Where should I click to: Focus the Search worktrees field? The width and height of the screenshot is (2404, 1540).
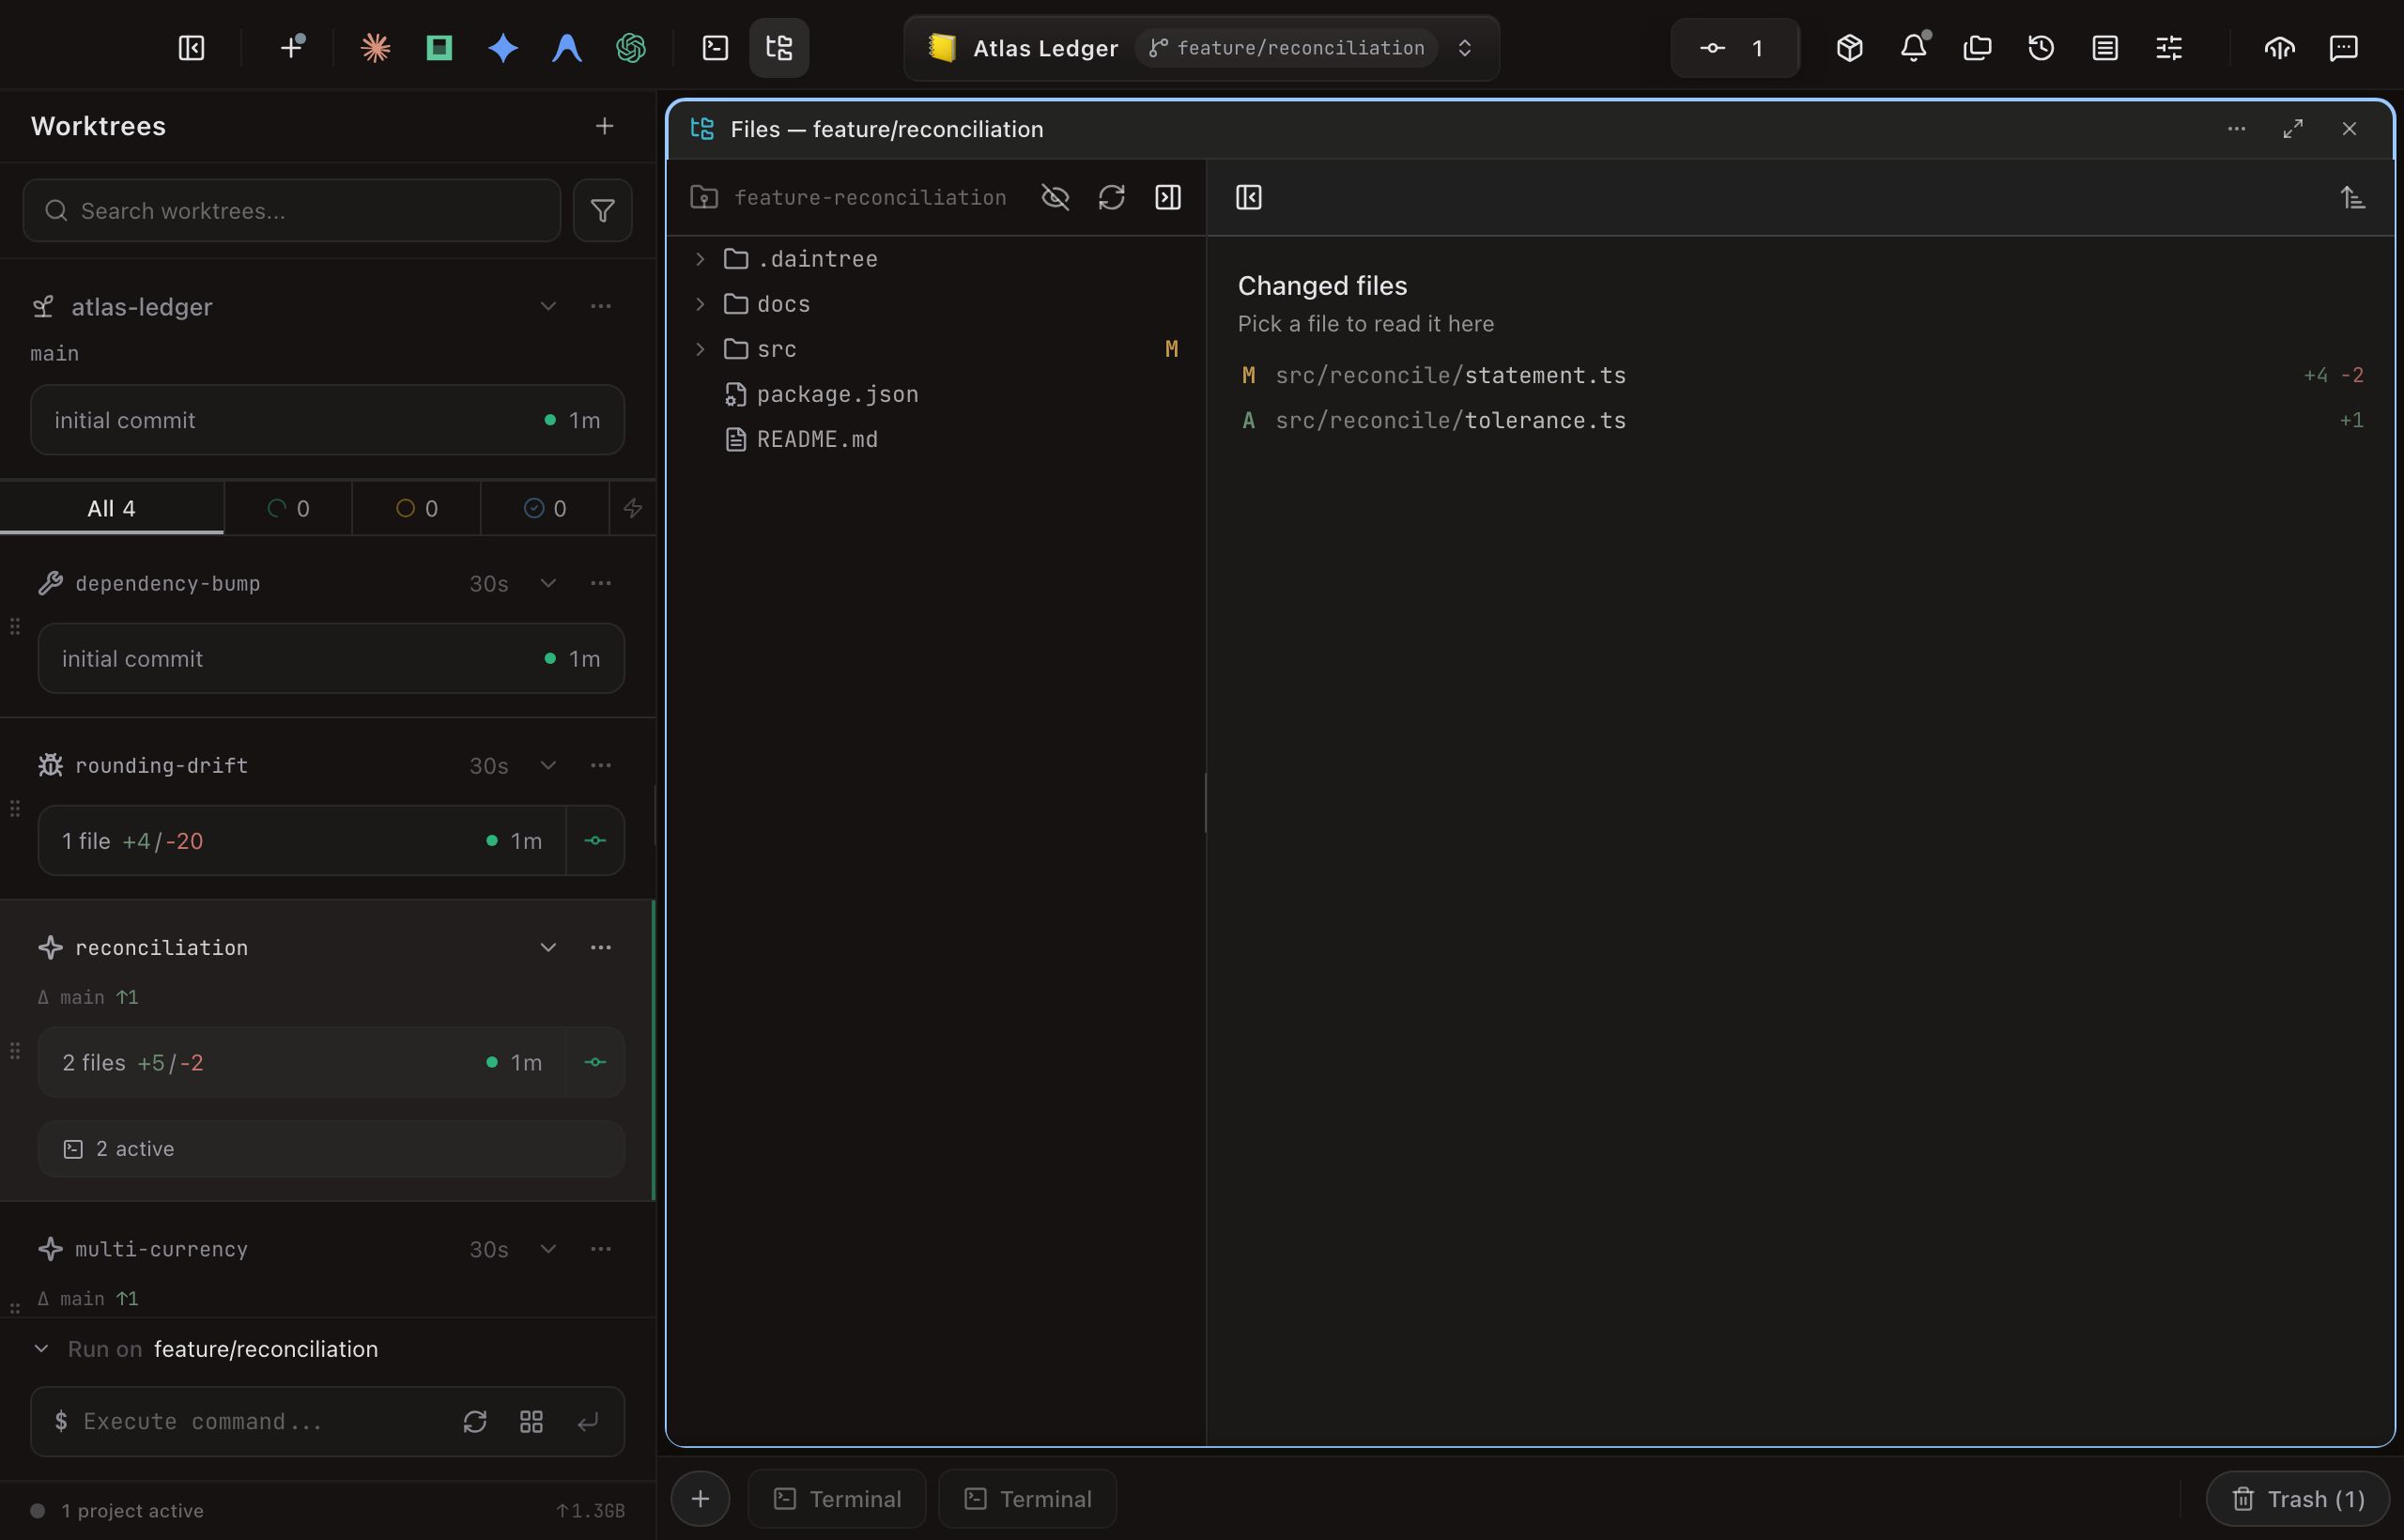point(291,211)
